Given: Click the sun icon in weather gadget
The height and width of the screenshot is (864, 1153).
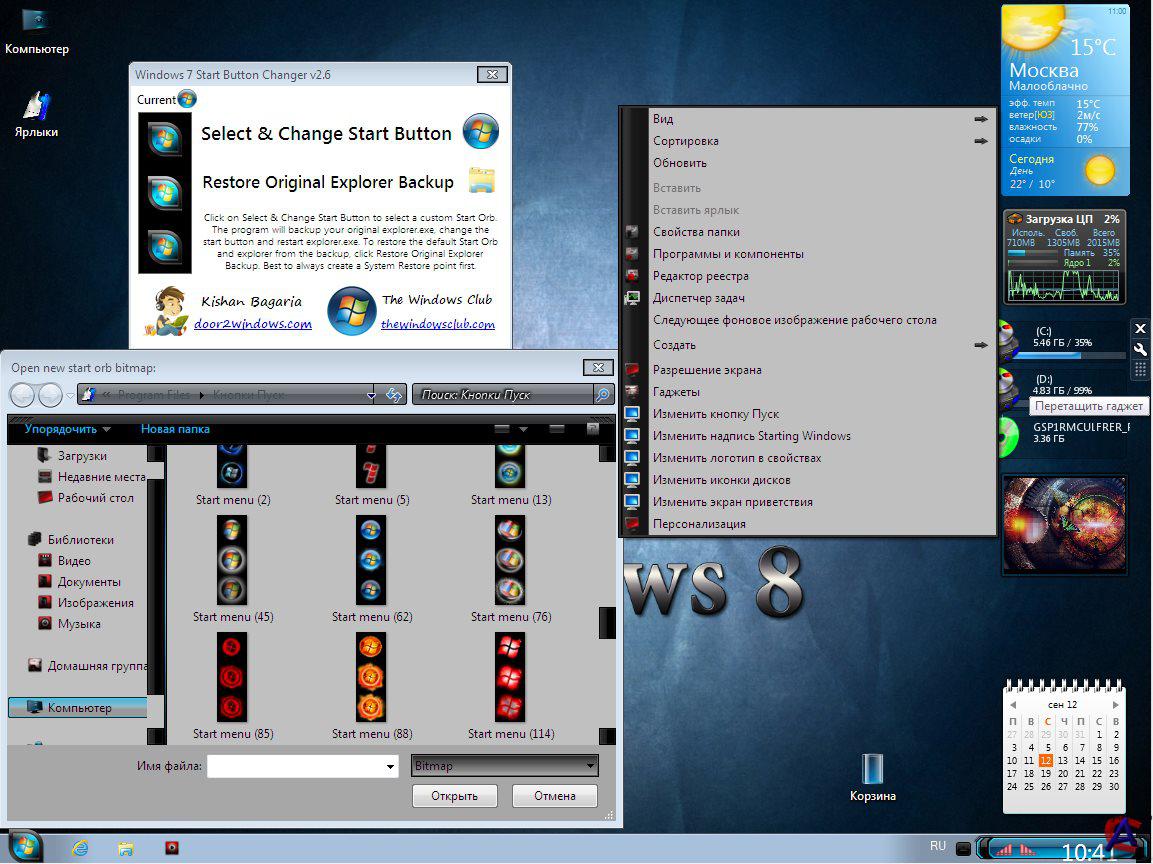Looking at the screenshot, I should pos(1101,170).
